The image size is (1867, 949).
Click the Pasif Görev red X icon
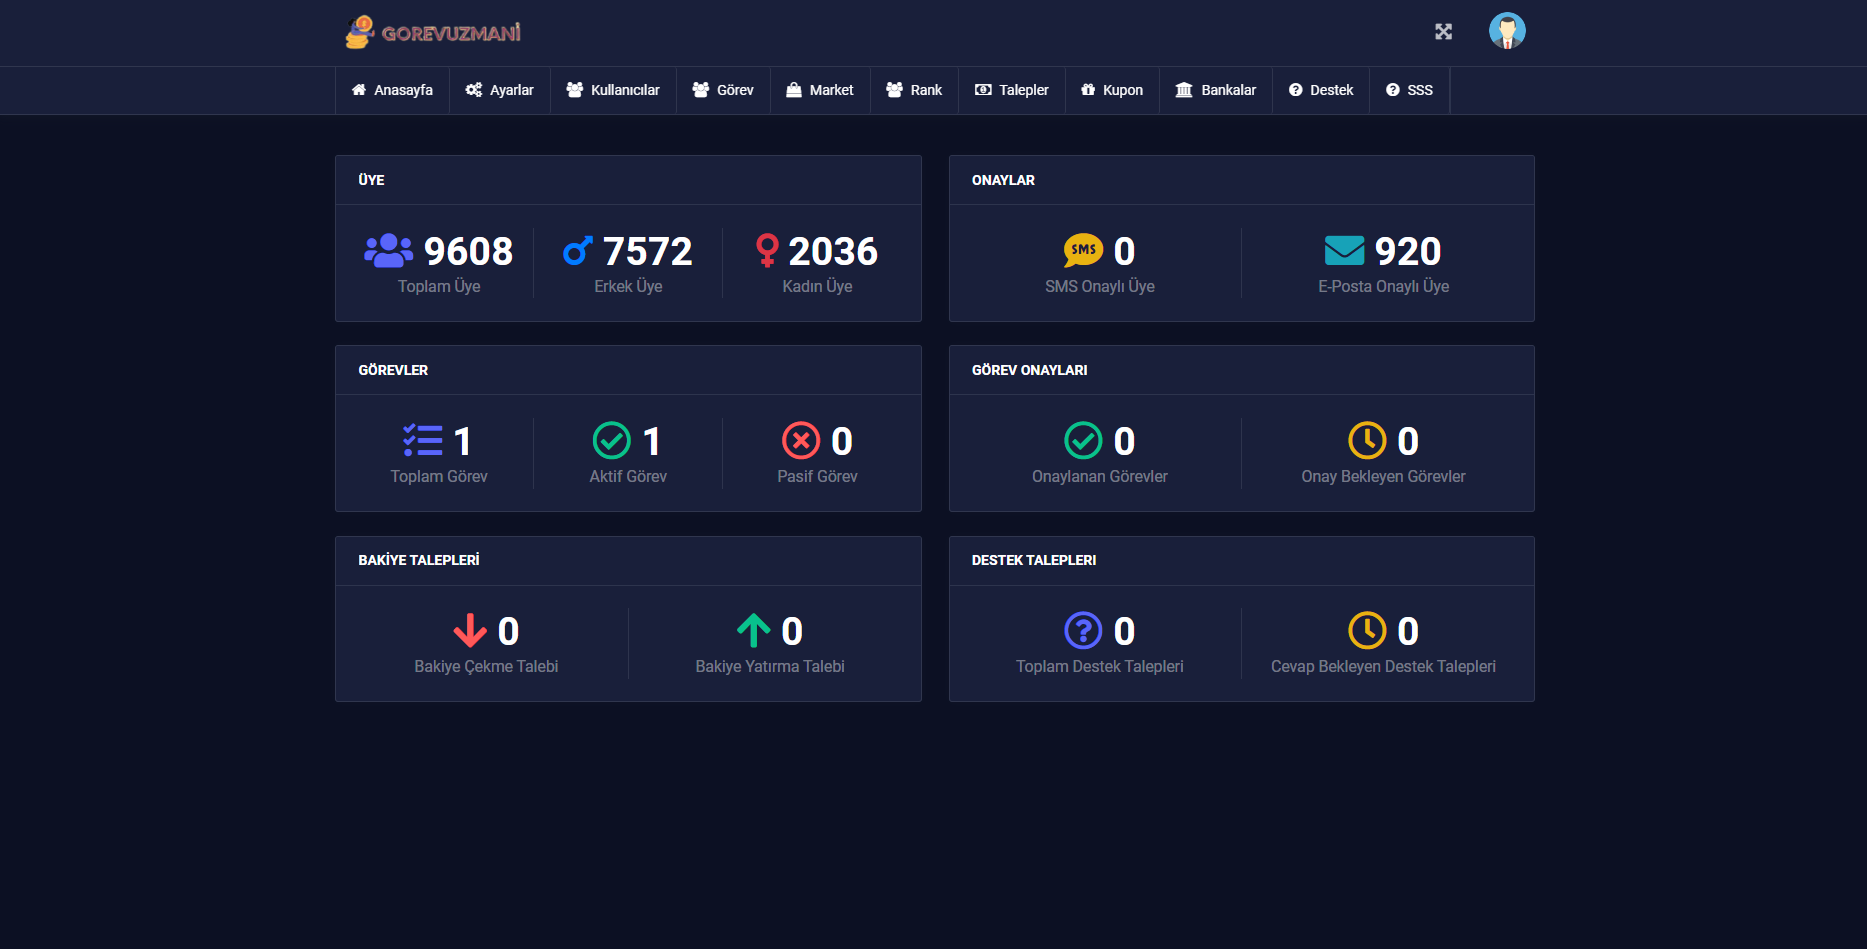point(801,440)
